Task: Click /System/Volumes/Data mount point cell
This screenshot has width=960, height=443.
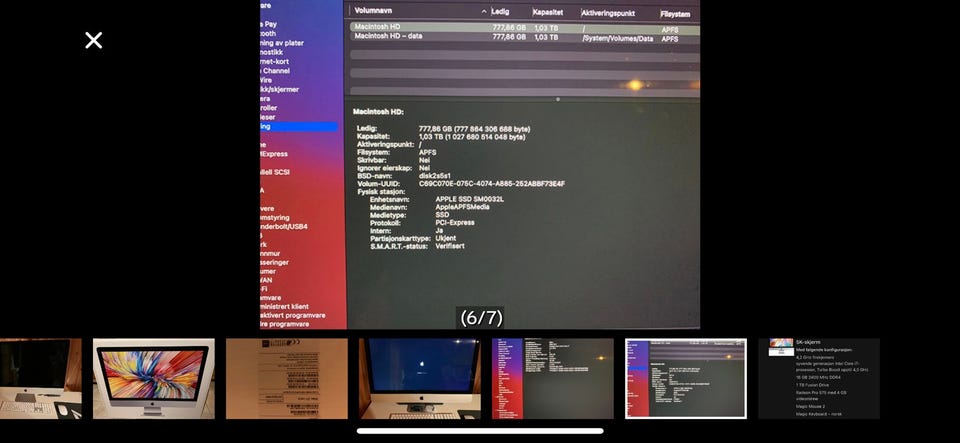Action: [x=618, y=39]
